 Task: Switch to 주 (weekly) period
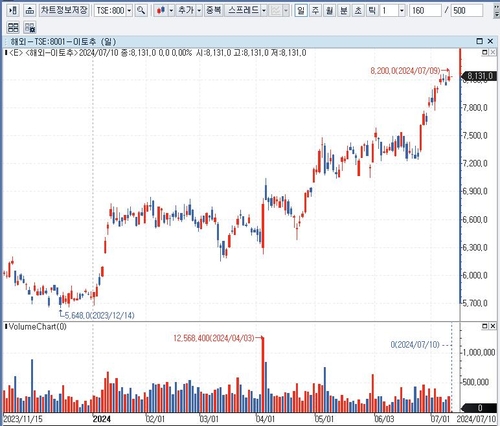coord(315,11)
